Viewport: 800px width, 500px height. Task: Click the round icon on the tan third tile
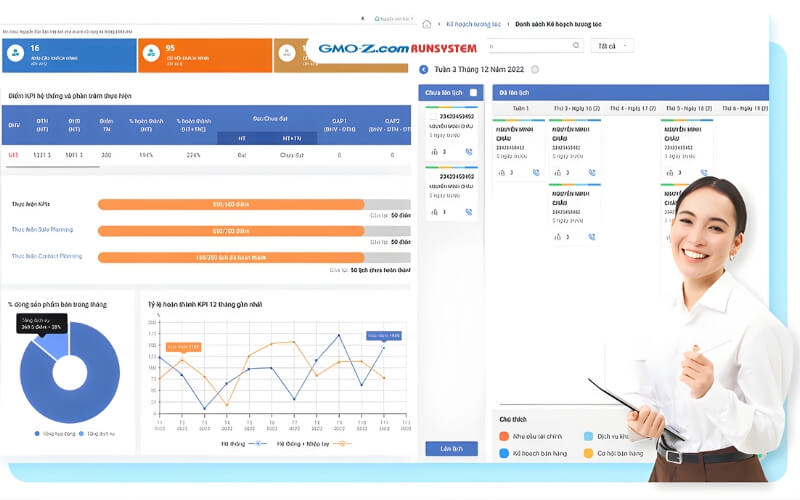click(287, 53)
